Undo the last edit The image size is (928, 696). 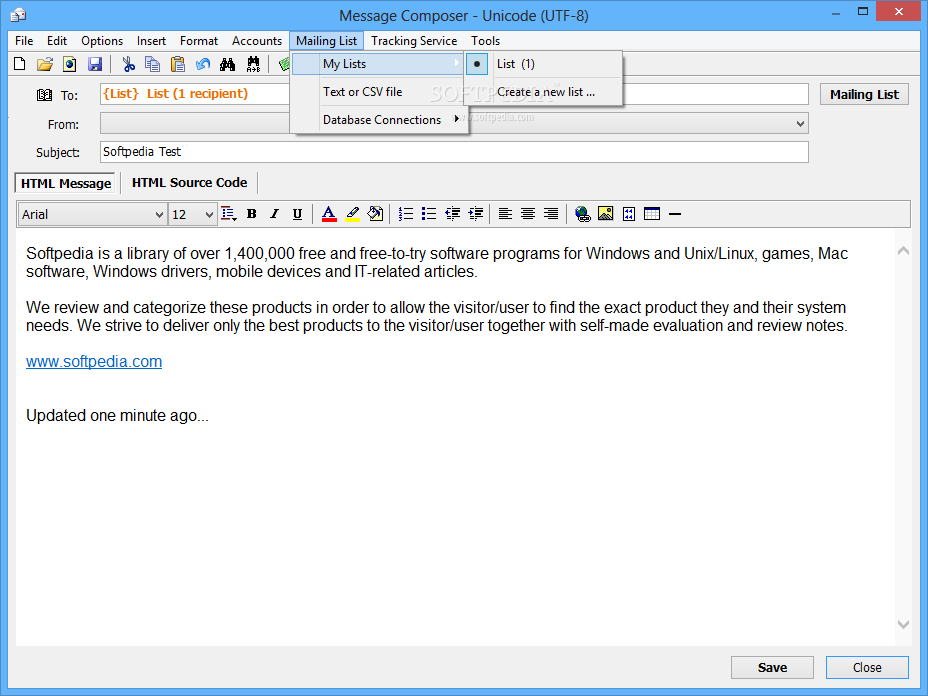[x=203, y=64]
